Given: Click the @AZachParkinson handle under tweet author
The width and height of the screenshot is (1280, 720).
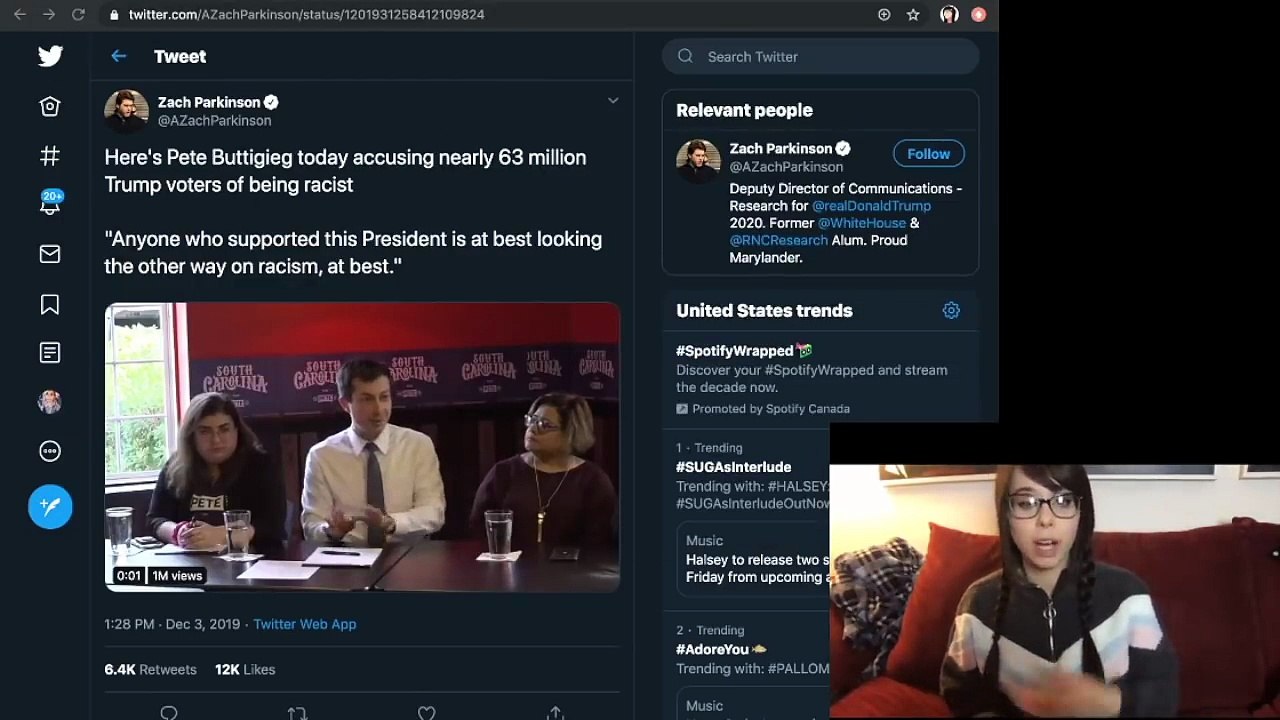Looking at the screenshot, I should pos(214,120).
